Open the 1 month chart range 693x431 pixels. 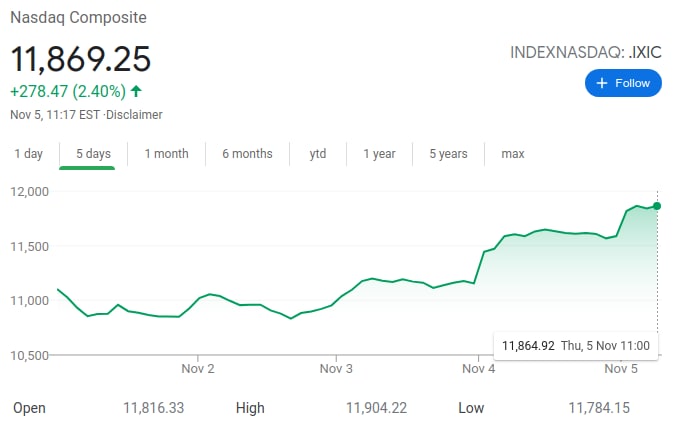tap(166, 154)
